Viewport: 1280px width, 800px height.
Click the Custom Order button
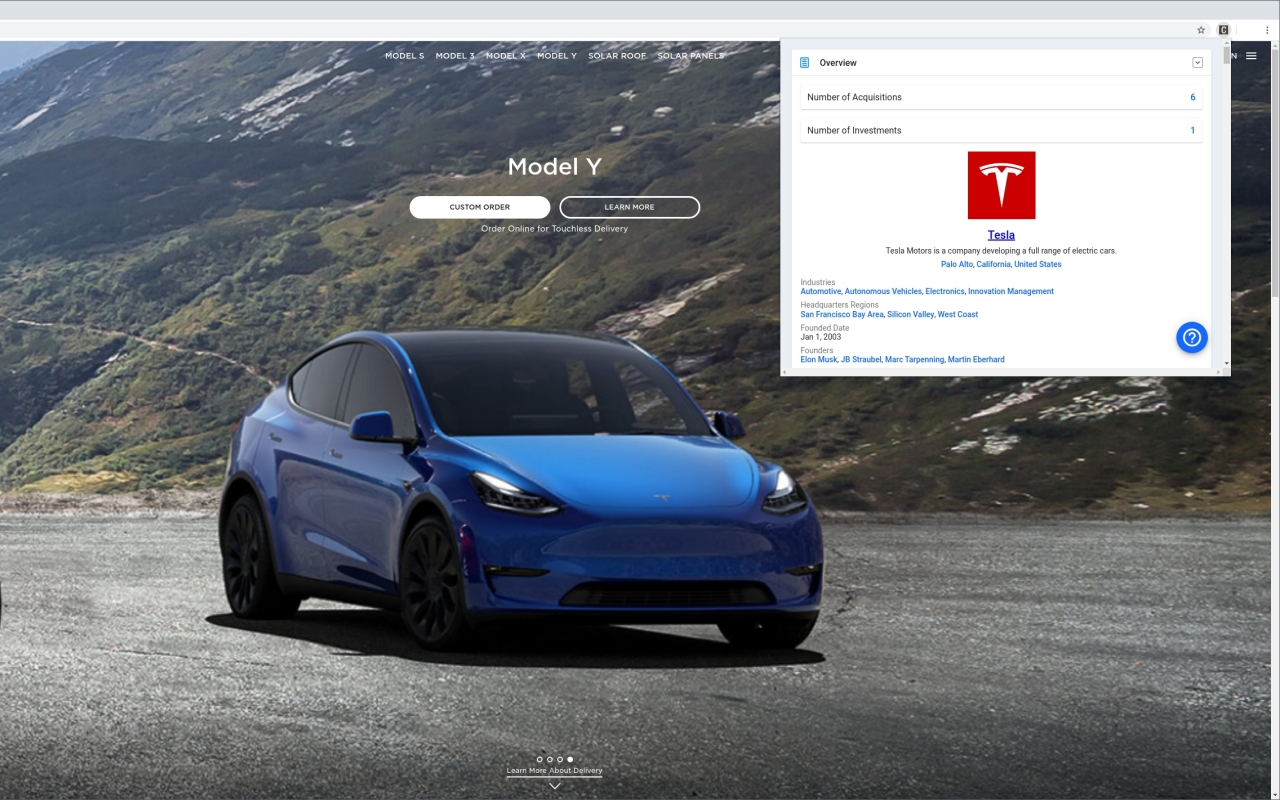point(480,207)
